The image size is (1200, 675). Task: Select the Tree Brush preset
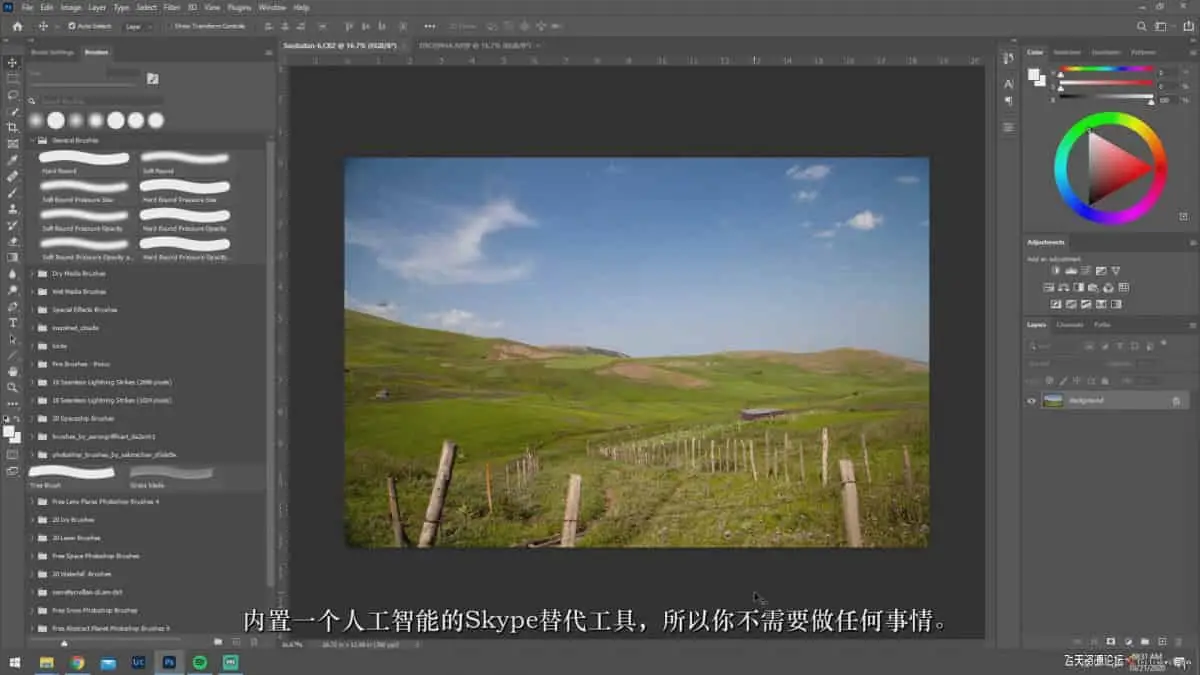click(72, 475)
